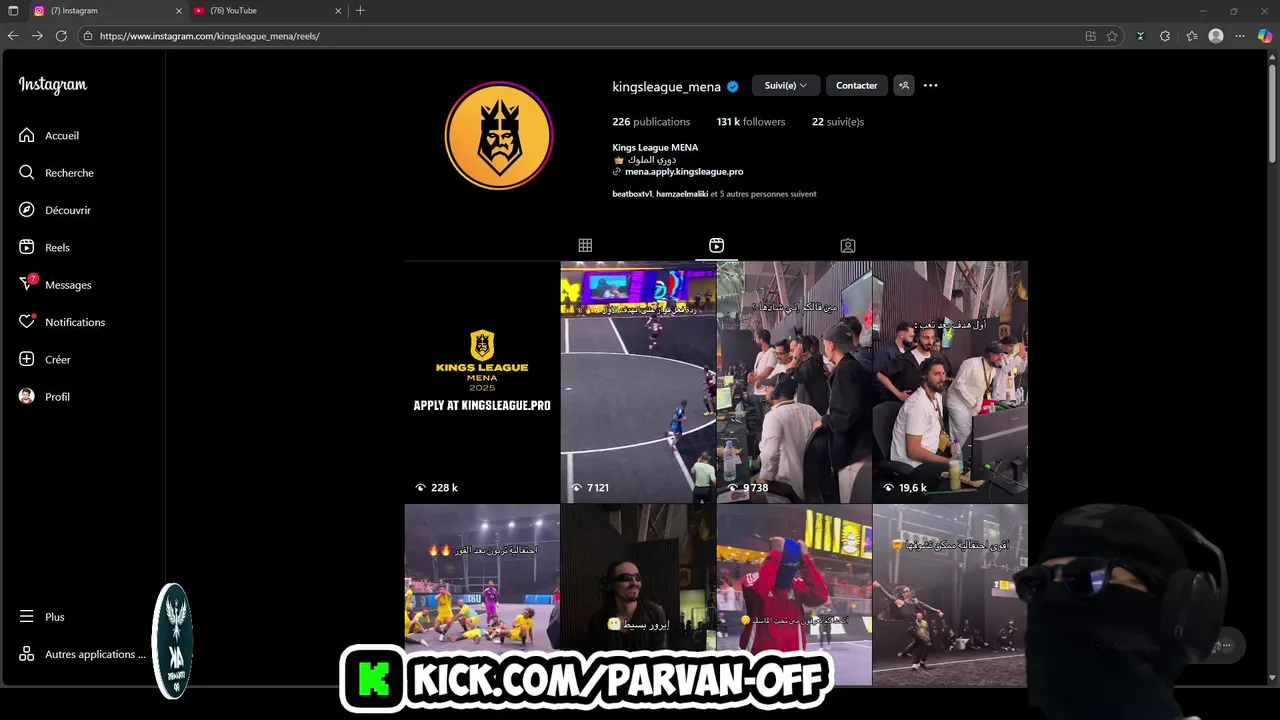This screenshot has height=720, width=1280.
Task: Open the Plus hamburger menu
Action: tap(27, 617)
